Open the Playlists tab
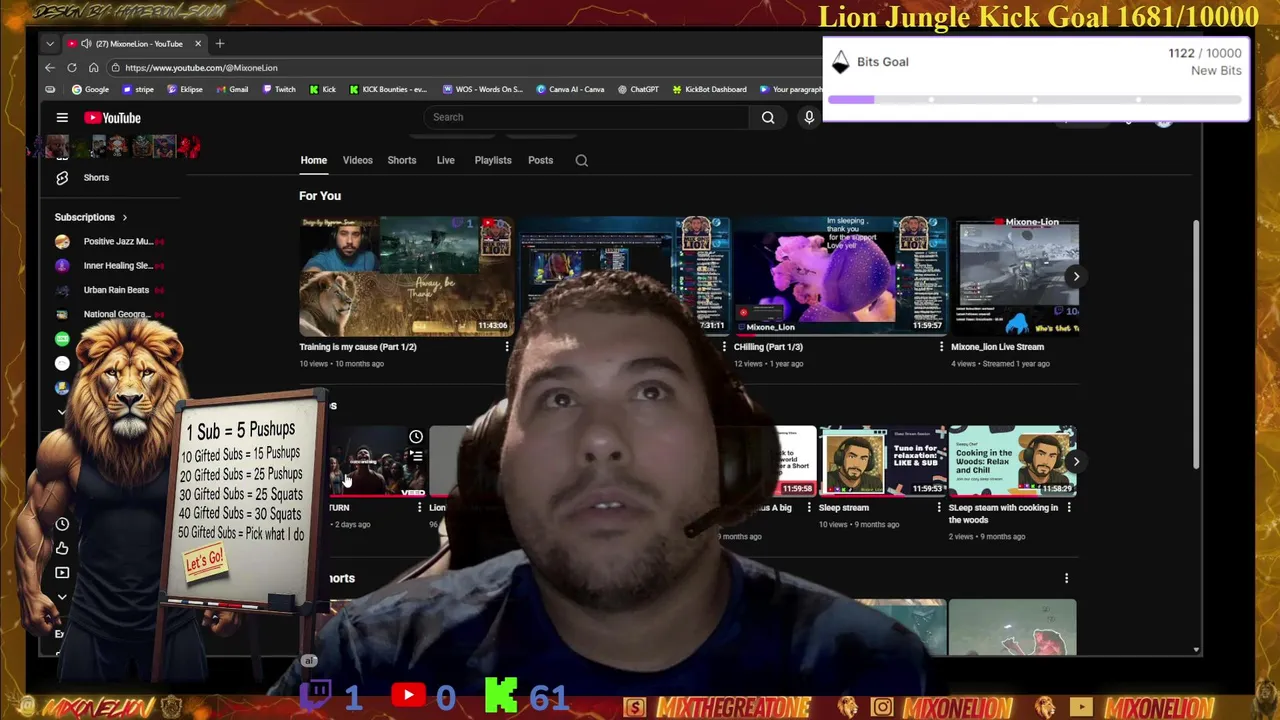The width and height of the screenshot is (1280, 720). pos(493,160)
